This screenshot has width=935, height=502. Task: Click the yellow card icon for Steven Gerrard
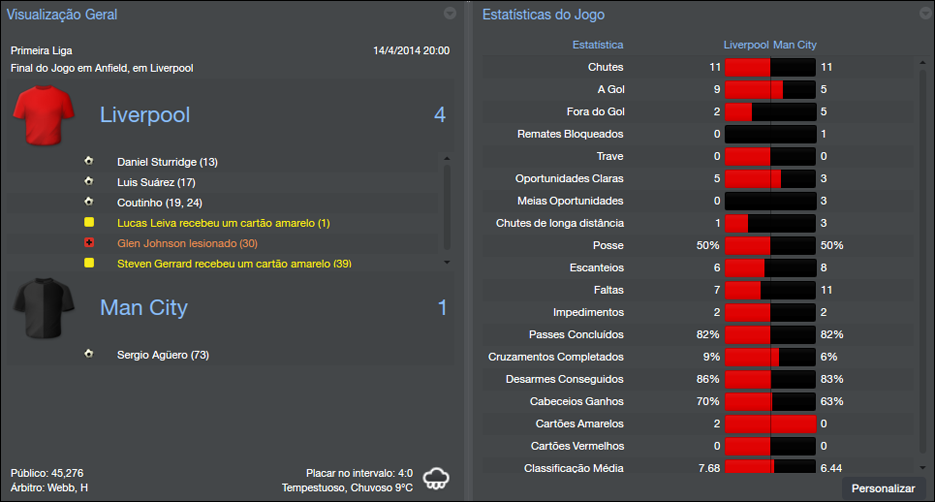pyautogui.click(x=89, y=263)
